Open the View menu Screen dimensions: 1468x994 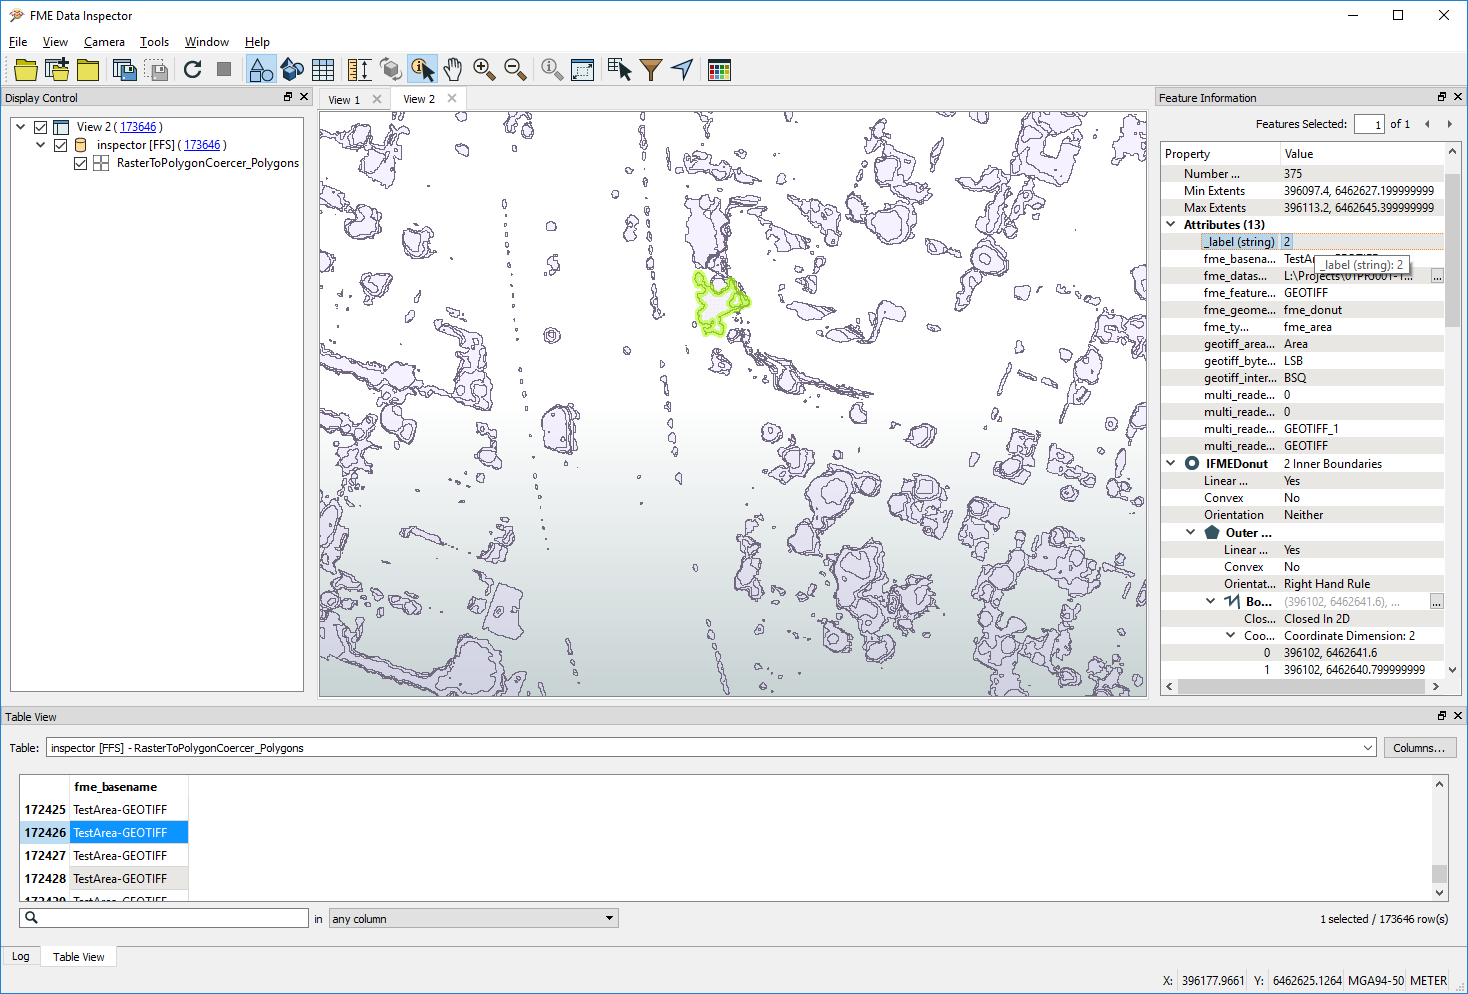click(x=55, y=42)
